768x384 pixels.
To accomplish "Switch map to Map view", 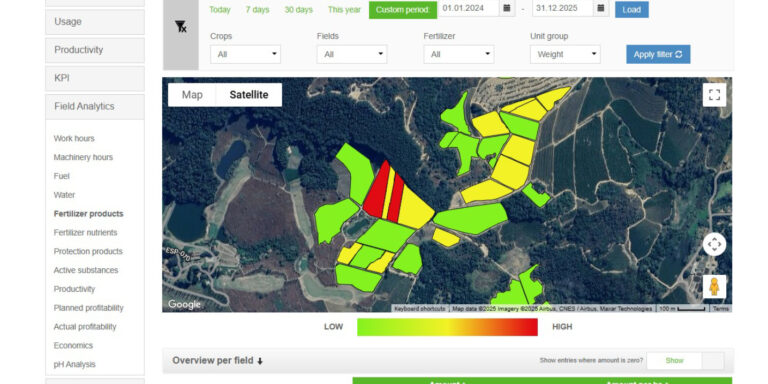I will pos(192,95).
